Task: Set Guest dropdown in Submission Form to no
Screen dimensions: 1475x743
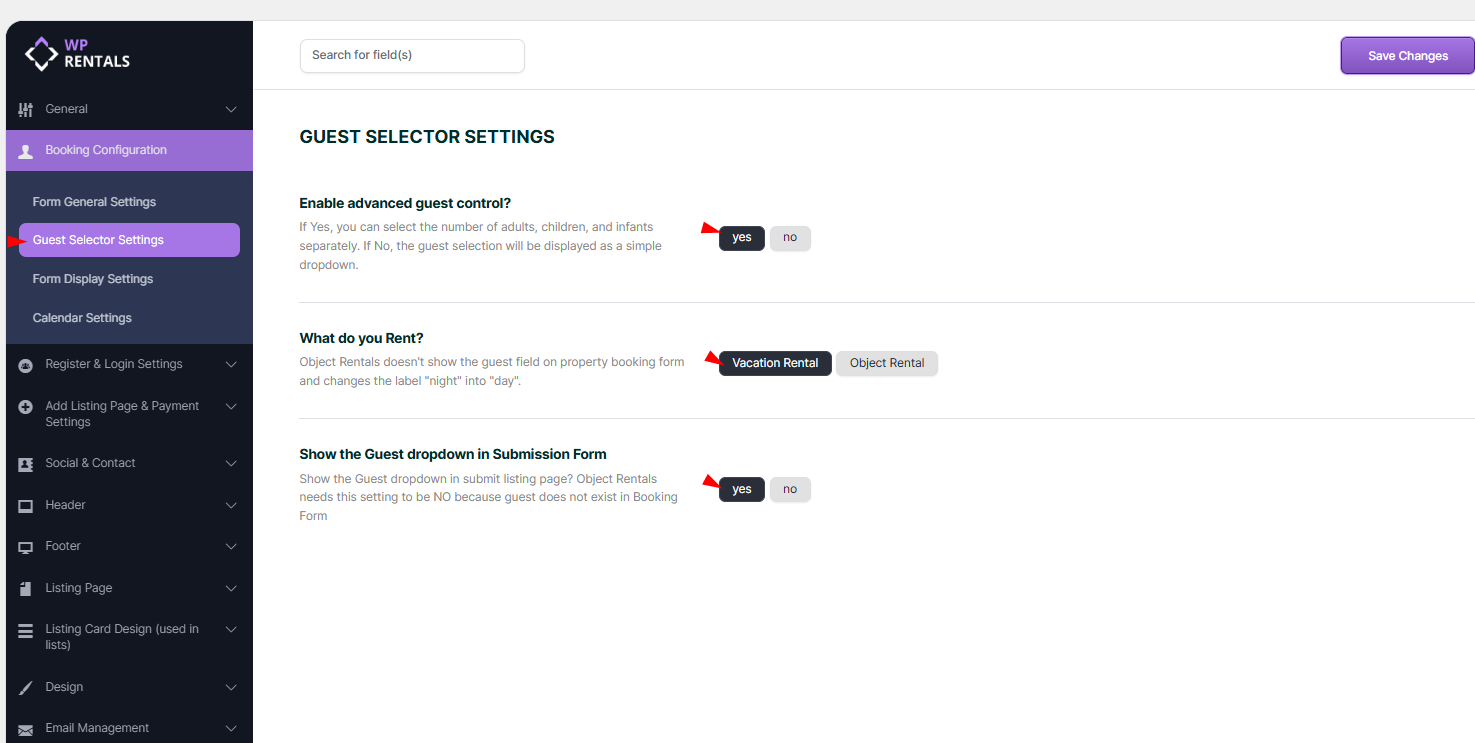Action: pyautogui.click(x=790, y=489)
